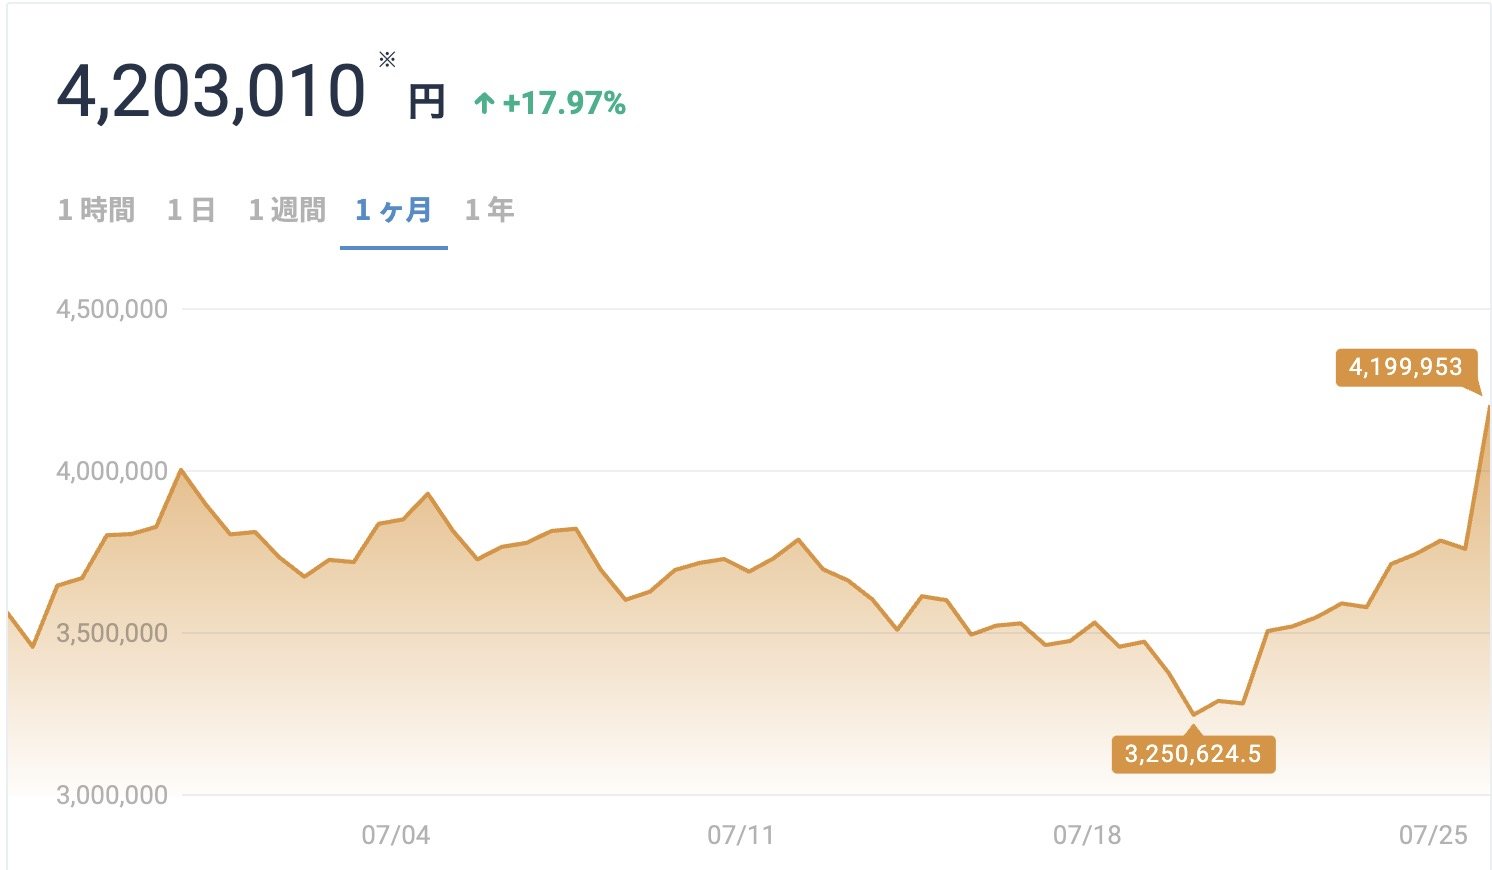Select the +17.97% percentage change indicator
Image resolution: width=1492 pixels, height=870 pixels.
coord(565,101)
